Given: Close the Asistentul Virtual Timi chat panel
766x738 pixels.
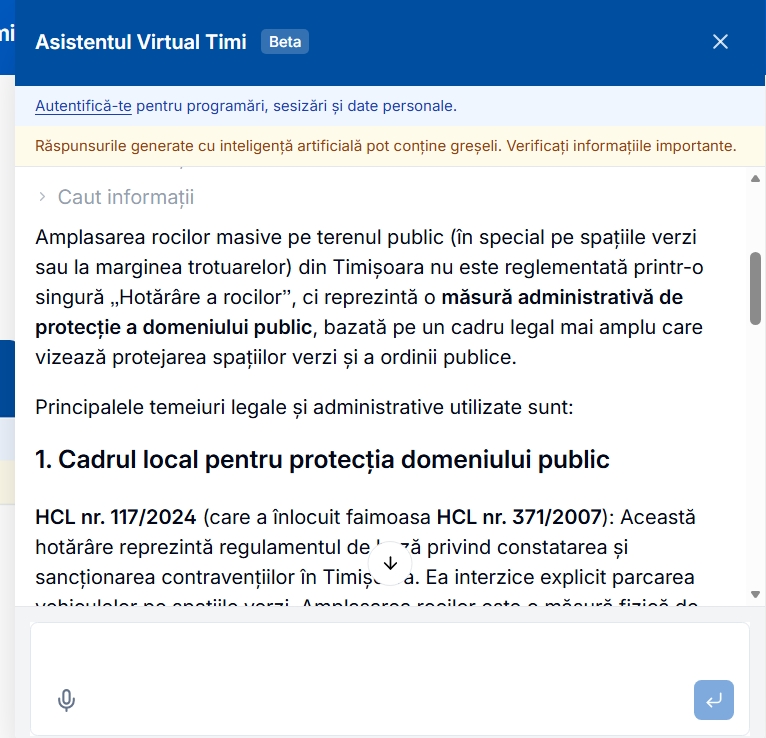Looking at the screenshot, I should 720,42.
